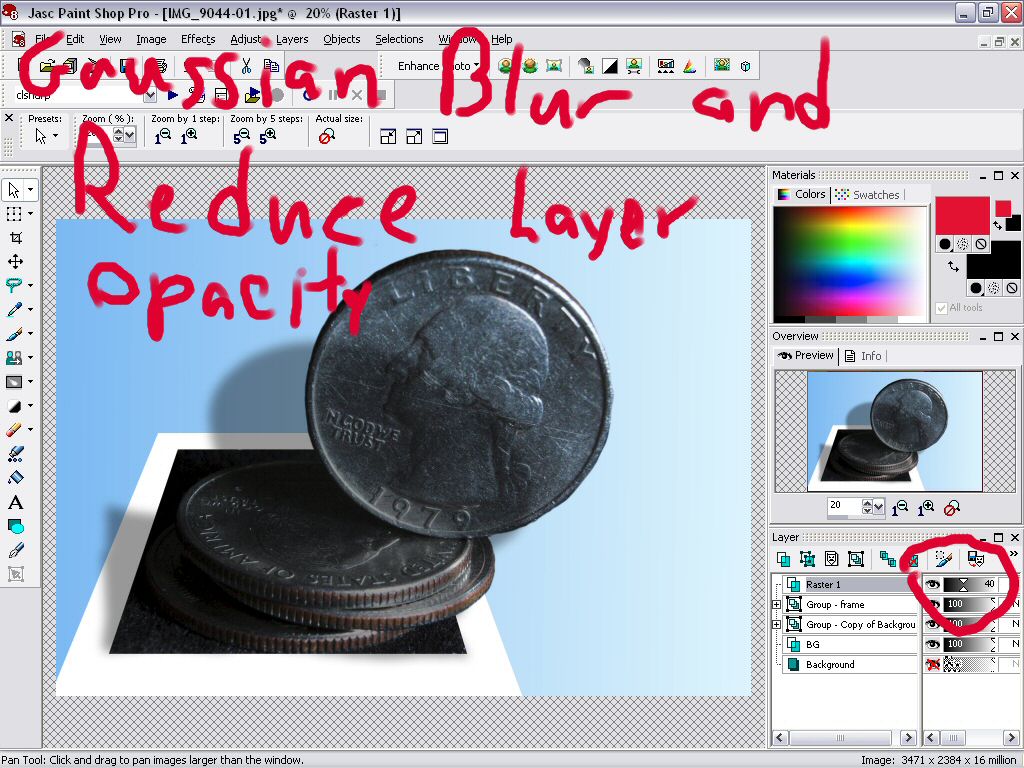1024x768 pixels.
Task: Open the Effects menu
Action: pyautogui.click(x=198, y=39)
